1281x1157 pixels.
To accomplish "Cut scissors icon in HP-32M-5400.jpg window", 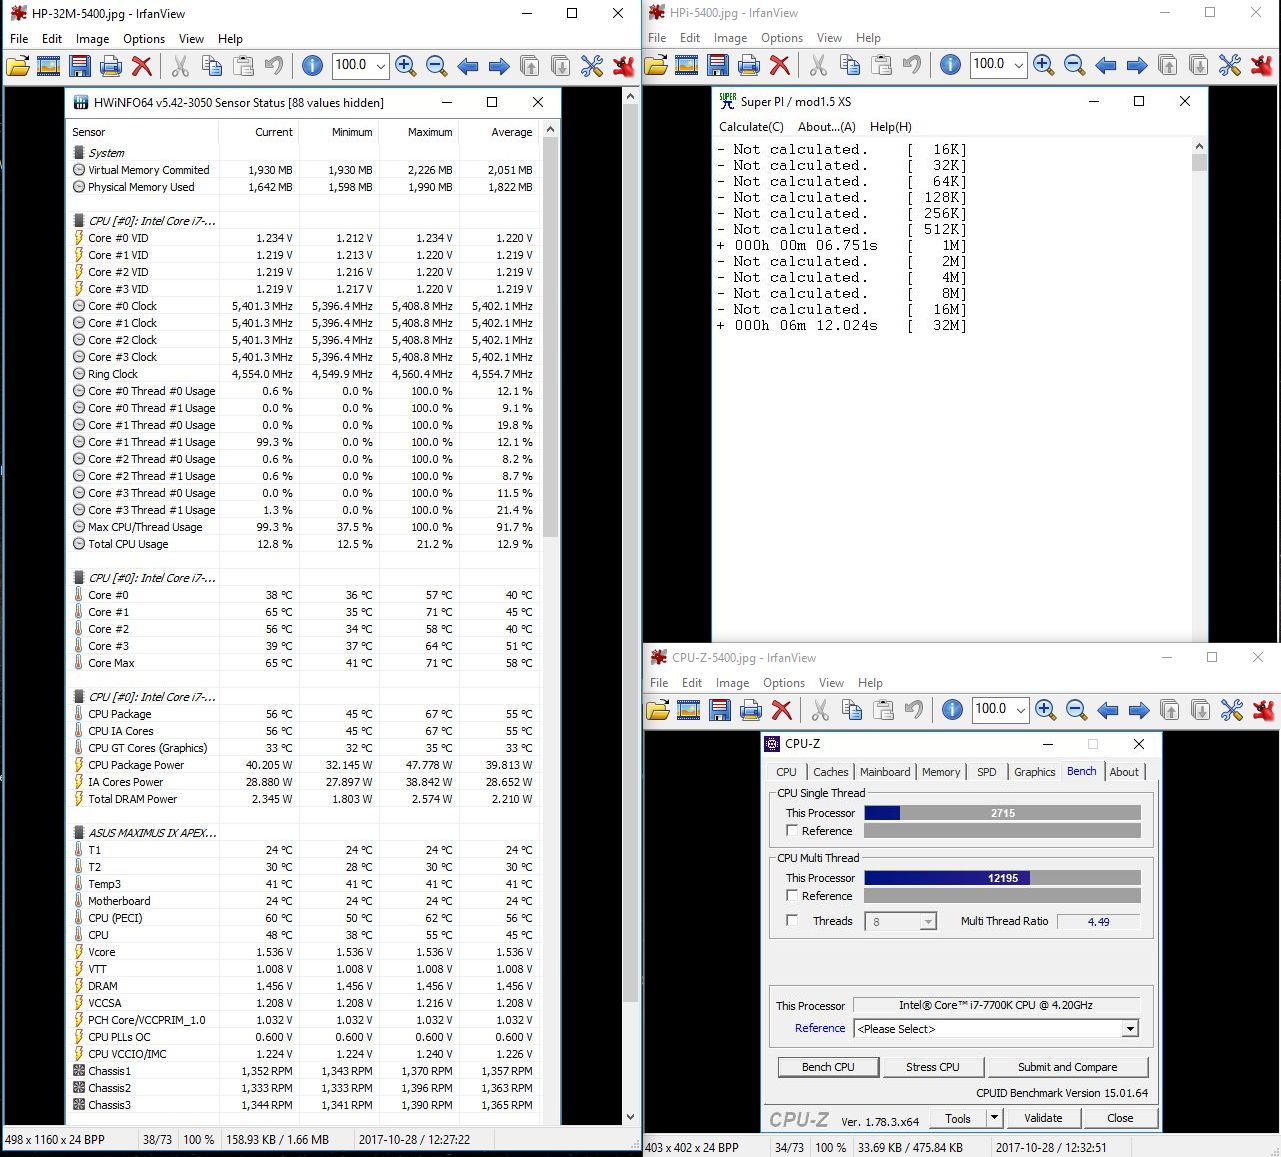I will tap(180, 66).
